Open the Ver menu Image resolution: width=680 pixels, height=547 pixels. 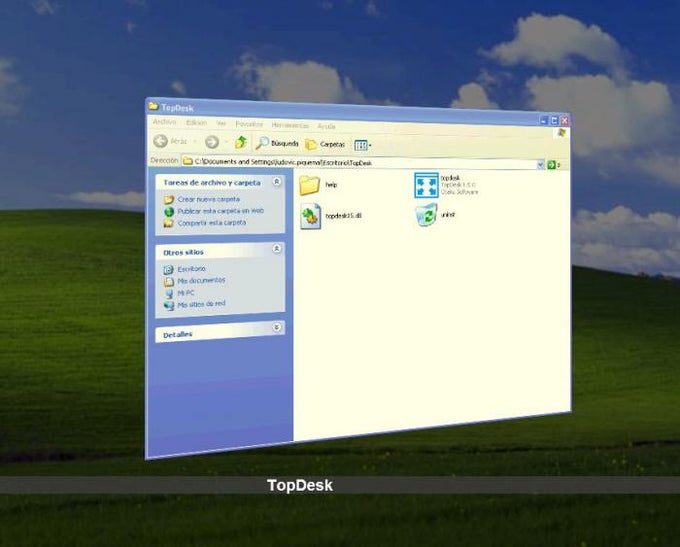tap(221, 124)
